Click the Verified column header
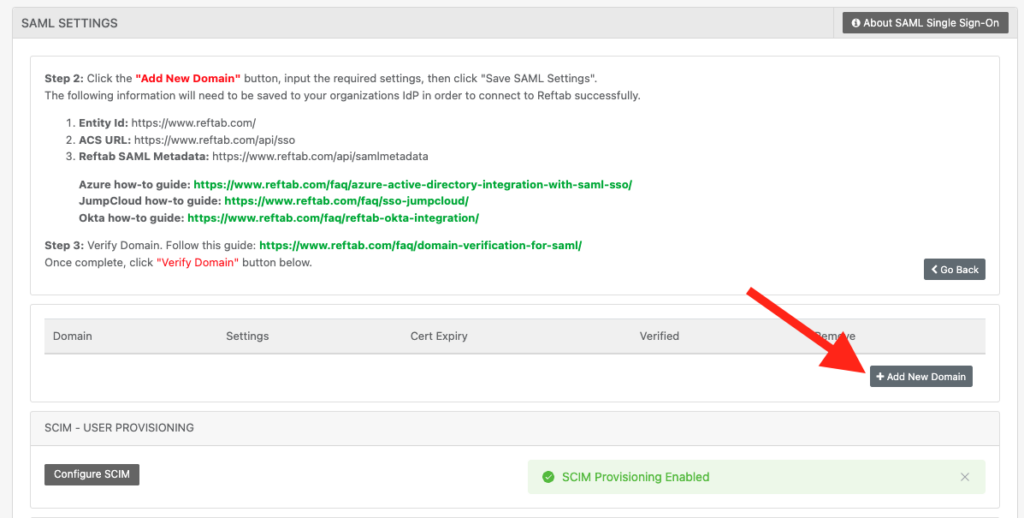This screenshot has height=518, width=1024. (659, 336)
